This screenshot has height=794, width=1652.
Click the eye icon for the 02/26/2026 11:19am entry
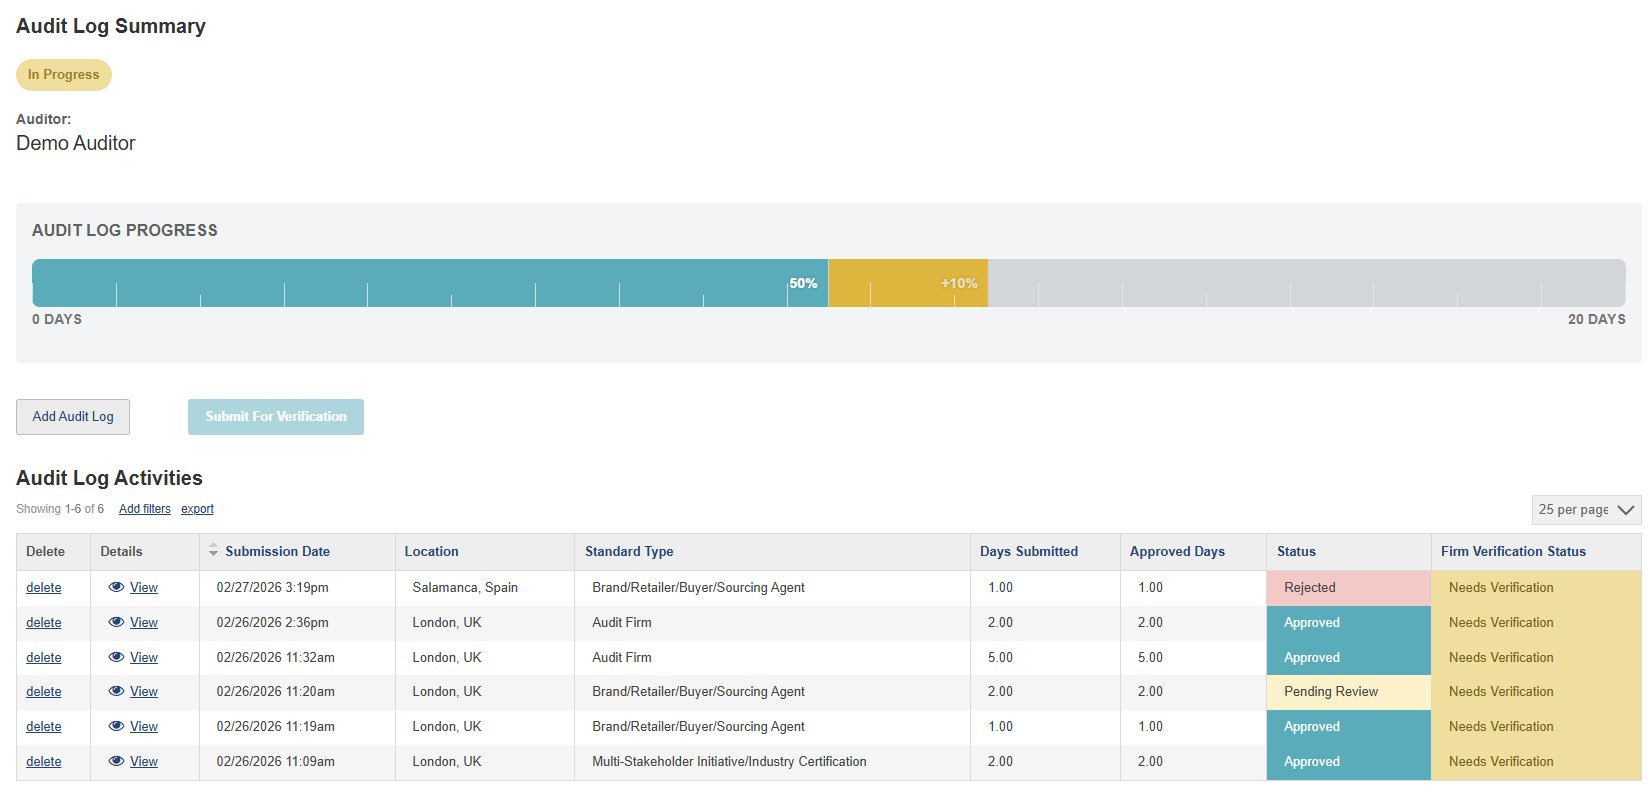pyautogui.click(x=116, y=726)
